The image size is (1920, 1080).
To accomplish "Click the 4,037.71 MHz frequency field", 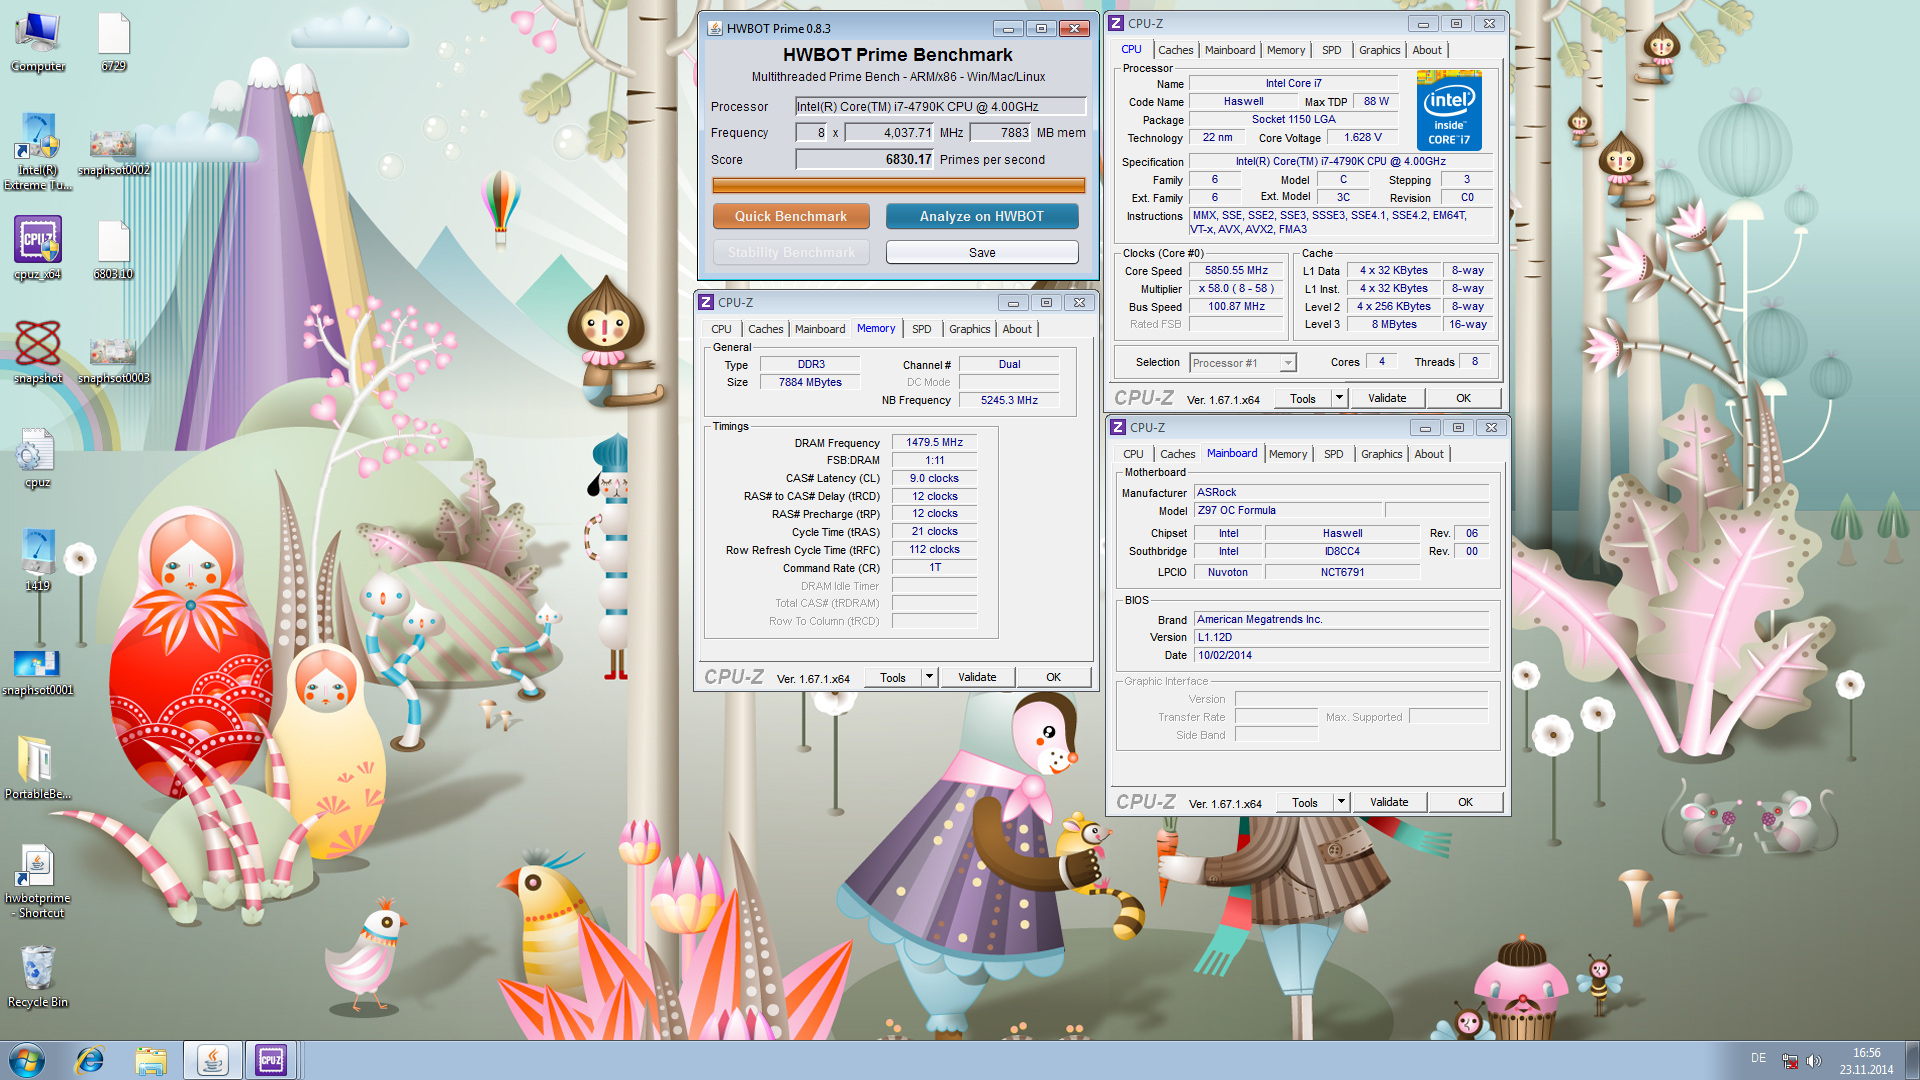I will click(890, 132).
